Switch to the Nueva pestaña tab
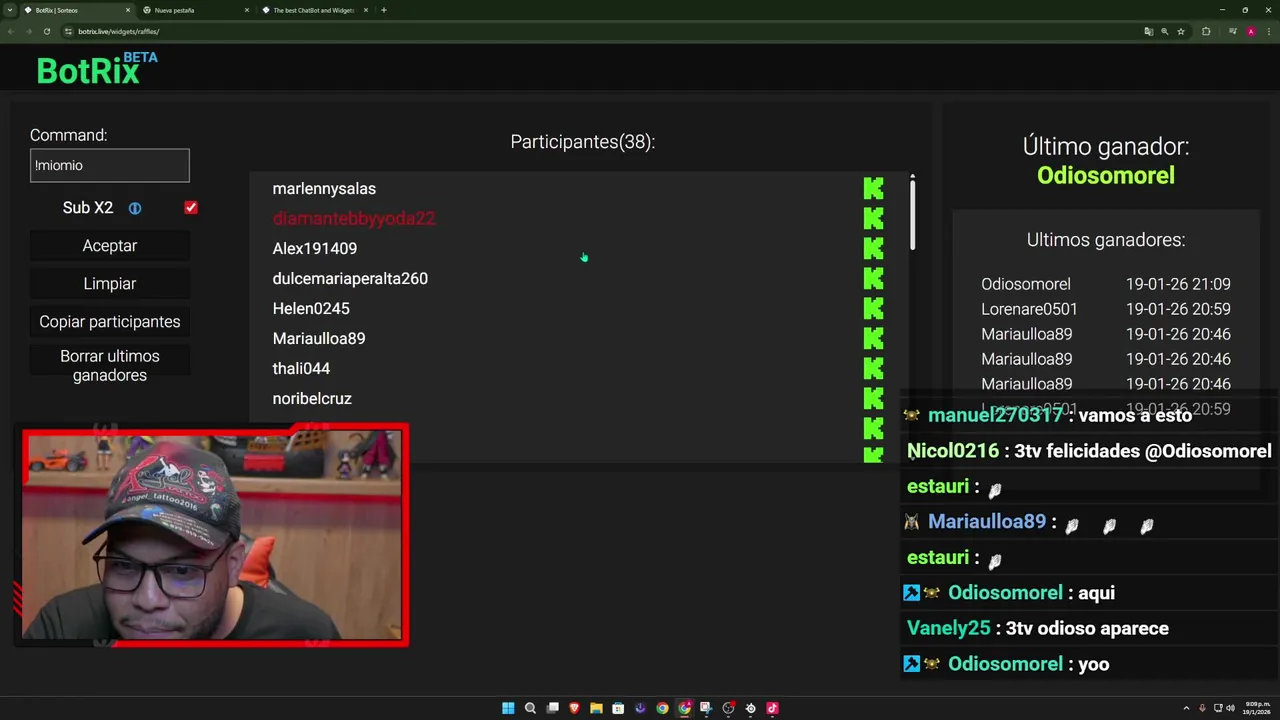This screenshot has height=720, width=1280. 194,10
